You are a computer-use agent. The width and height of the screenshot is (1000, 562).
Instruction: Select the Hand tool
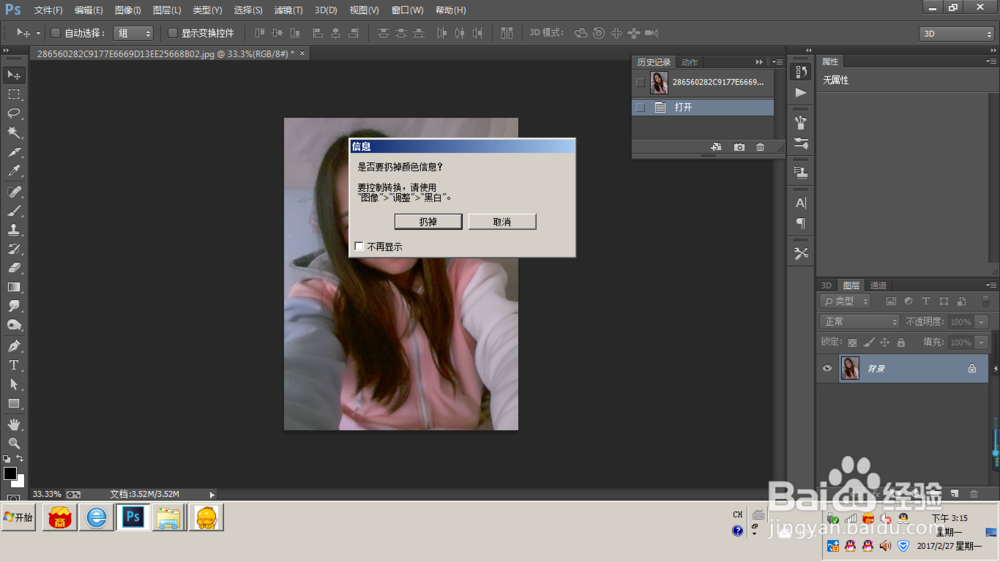(13, 424)
